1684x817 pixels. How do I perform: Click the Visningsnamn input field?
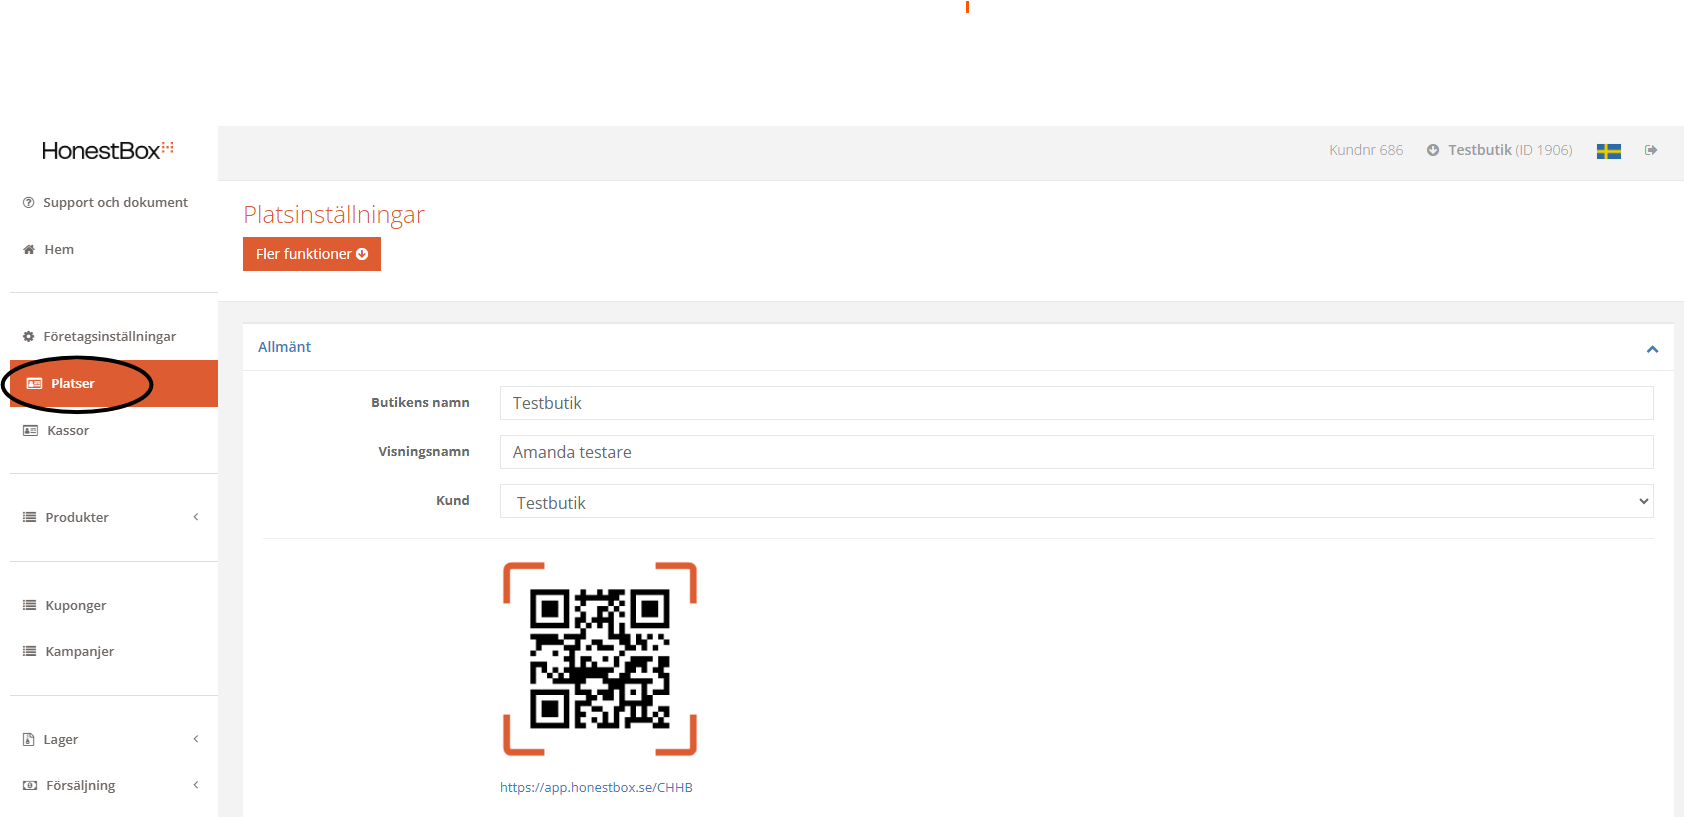click(x=1075, y=452)
